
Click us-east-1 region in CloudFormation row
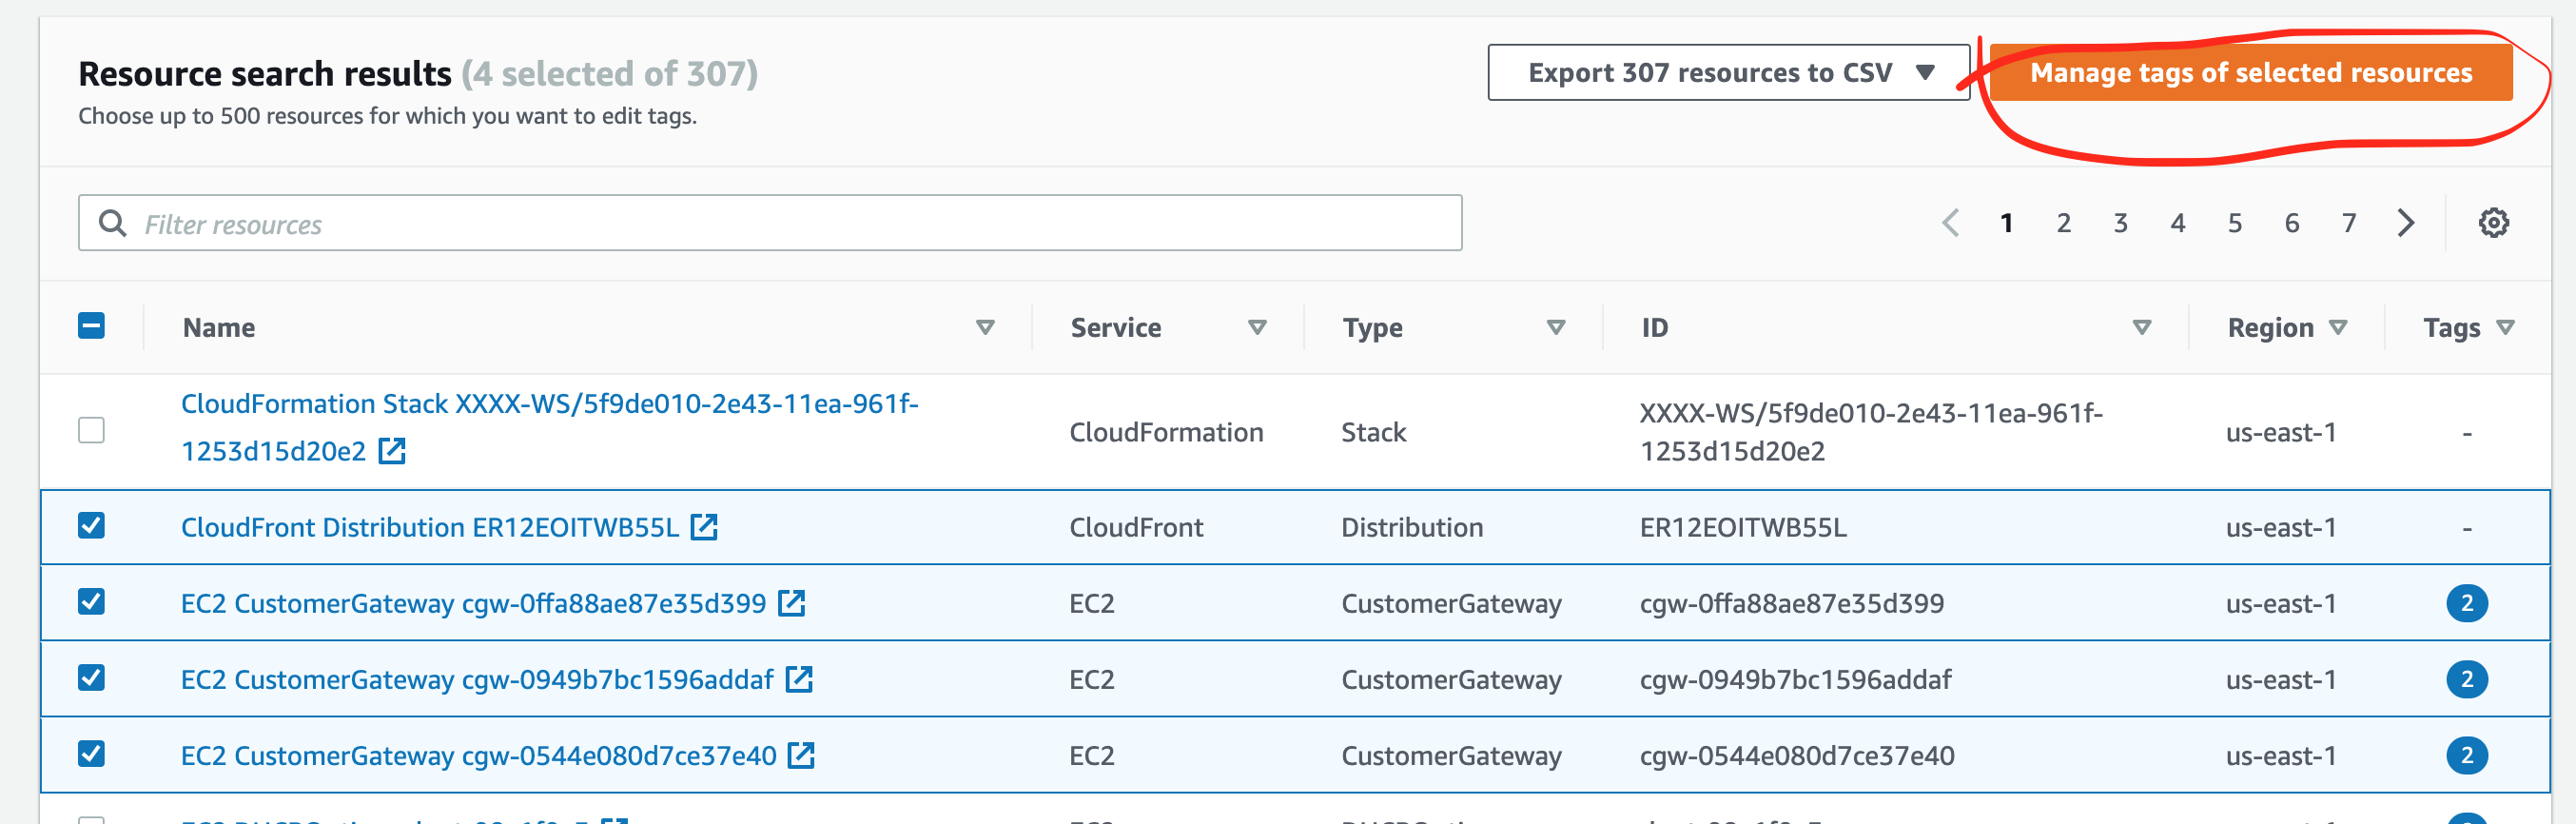2281,432
